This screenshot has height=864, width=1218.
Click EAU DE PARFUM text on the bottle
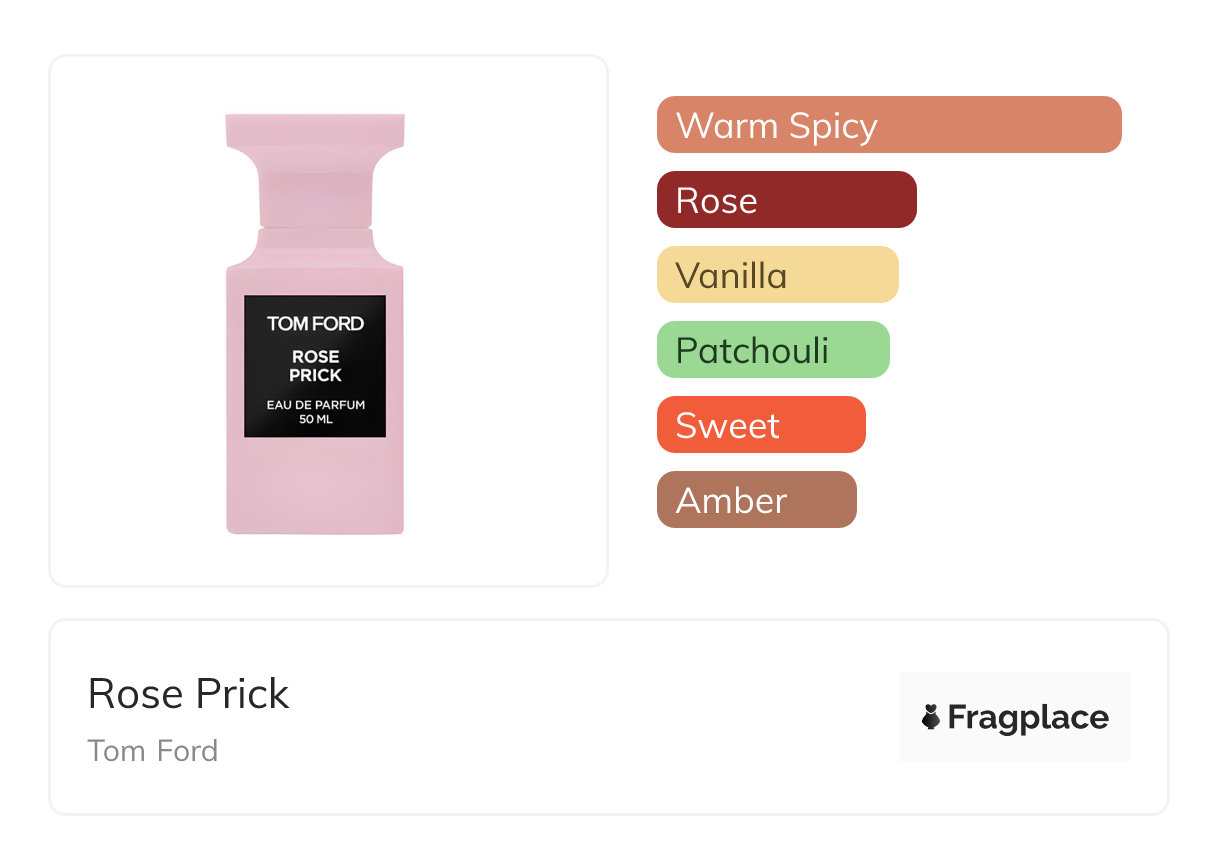pyautogui.click(x=315, y=405)
